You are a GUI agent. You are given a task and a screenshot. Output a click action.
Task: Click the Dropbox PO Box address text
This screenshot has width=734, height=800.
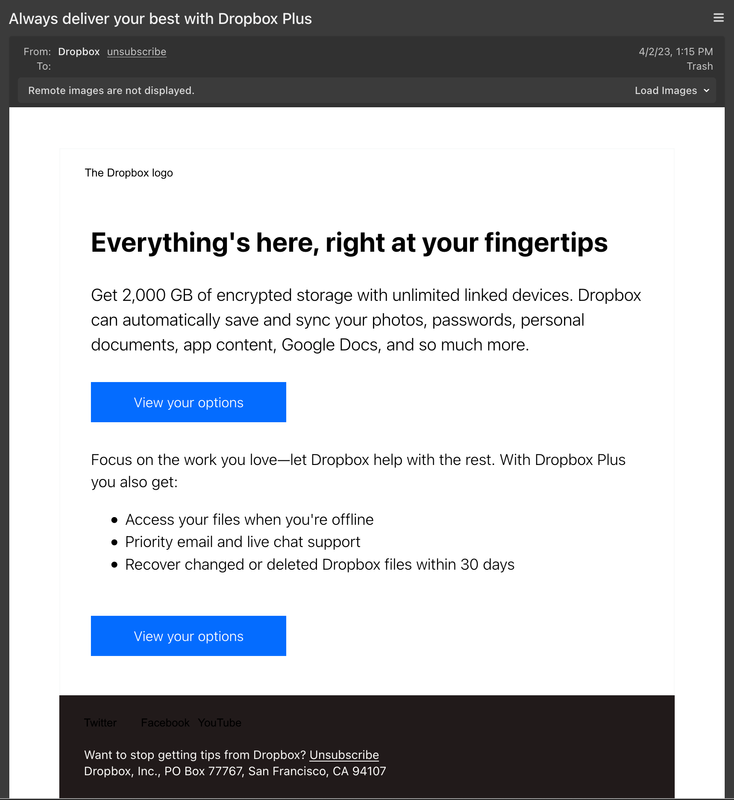(x=235, y=772)
